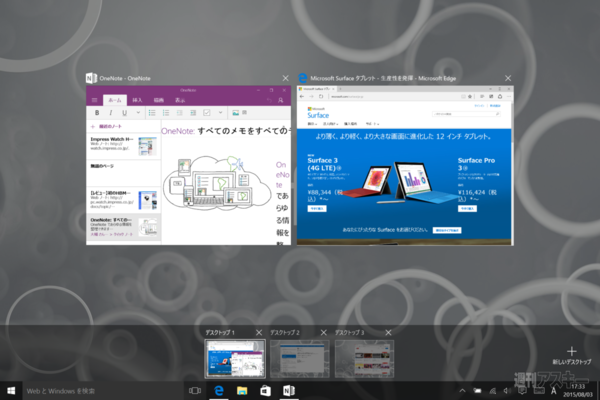
Task: Open Microsoft Edge from the taskbar
Action: [x=219, y=390]
